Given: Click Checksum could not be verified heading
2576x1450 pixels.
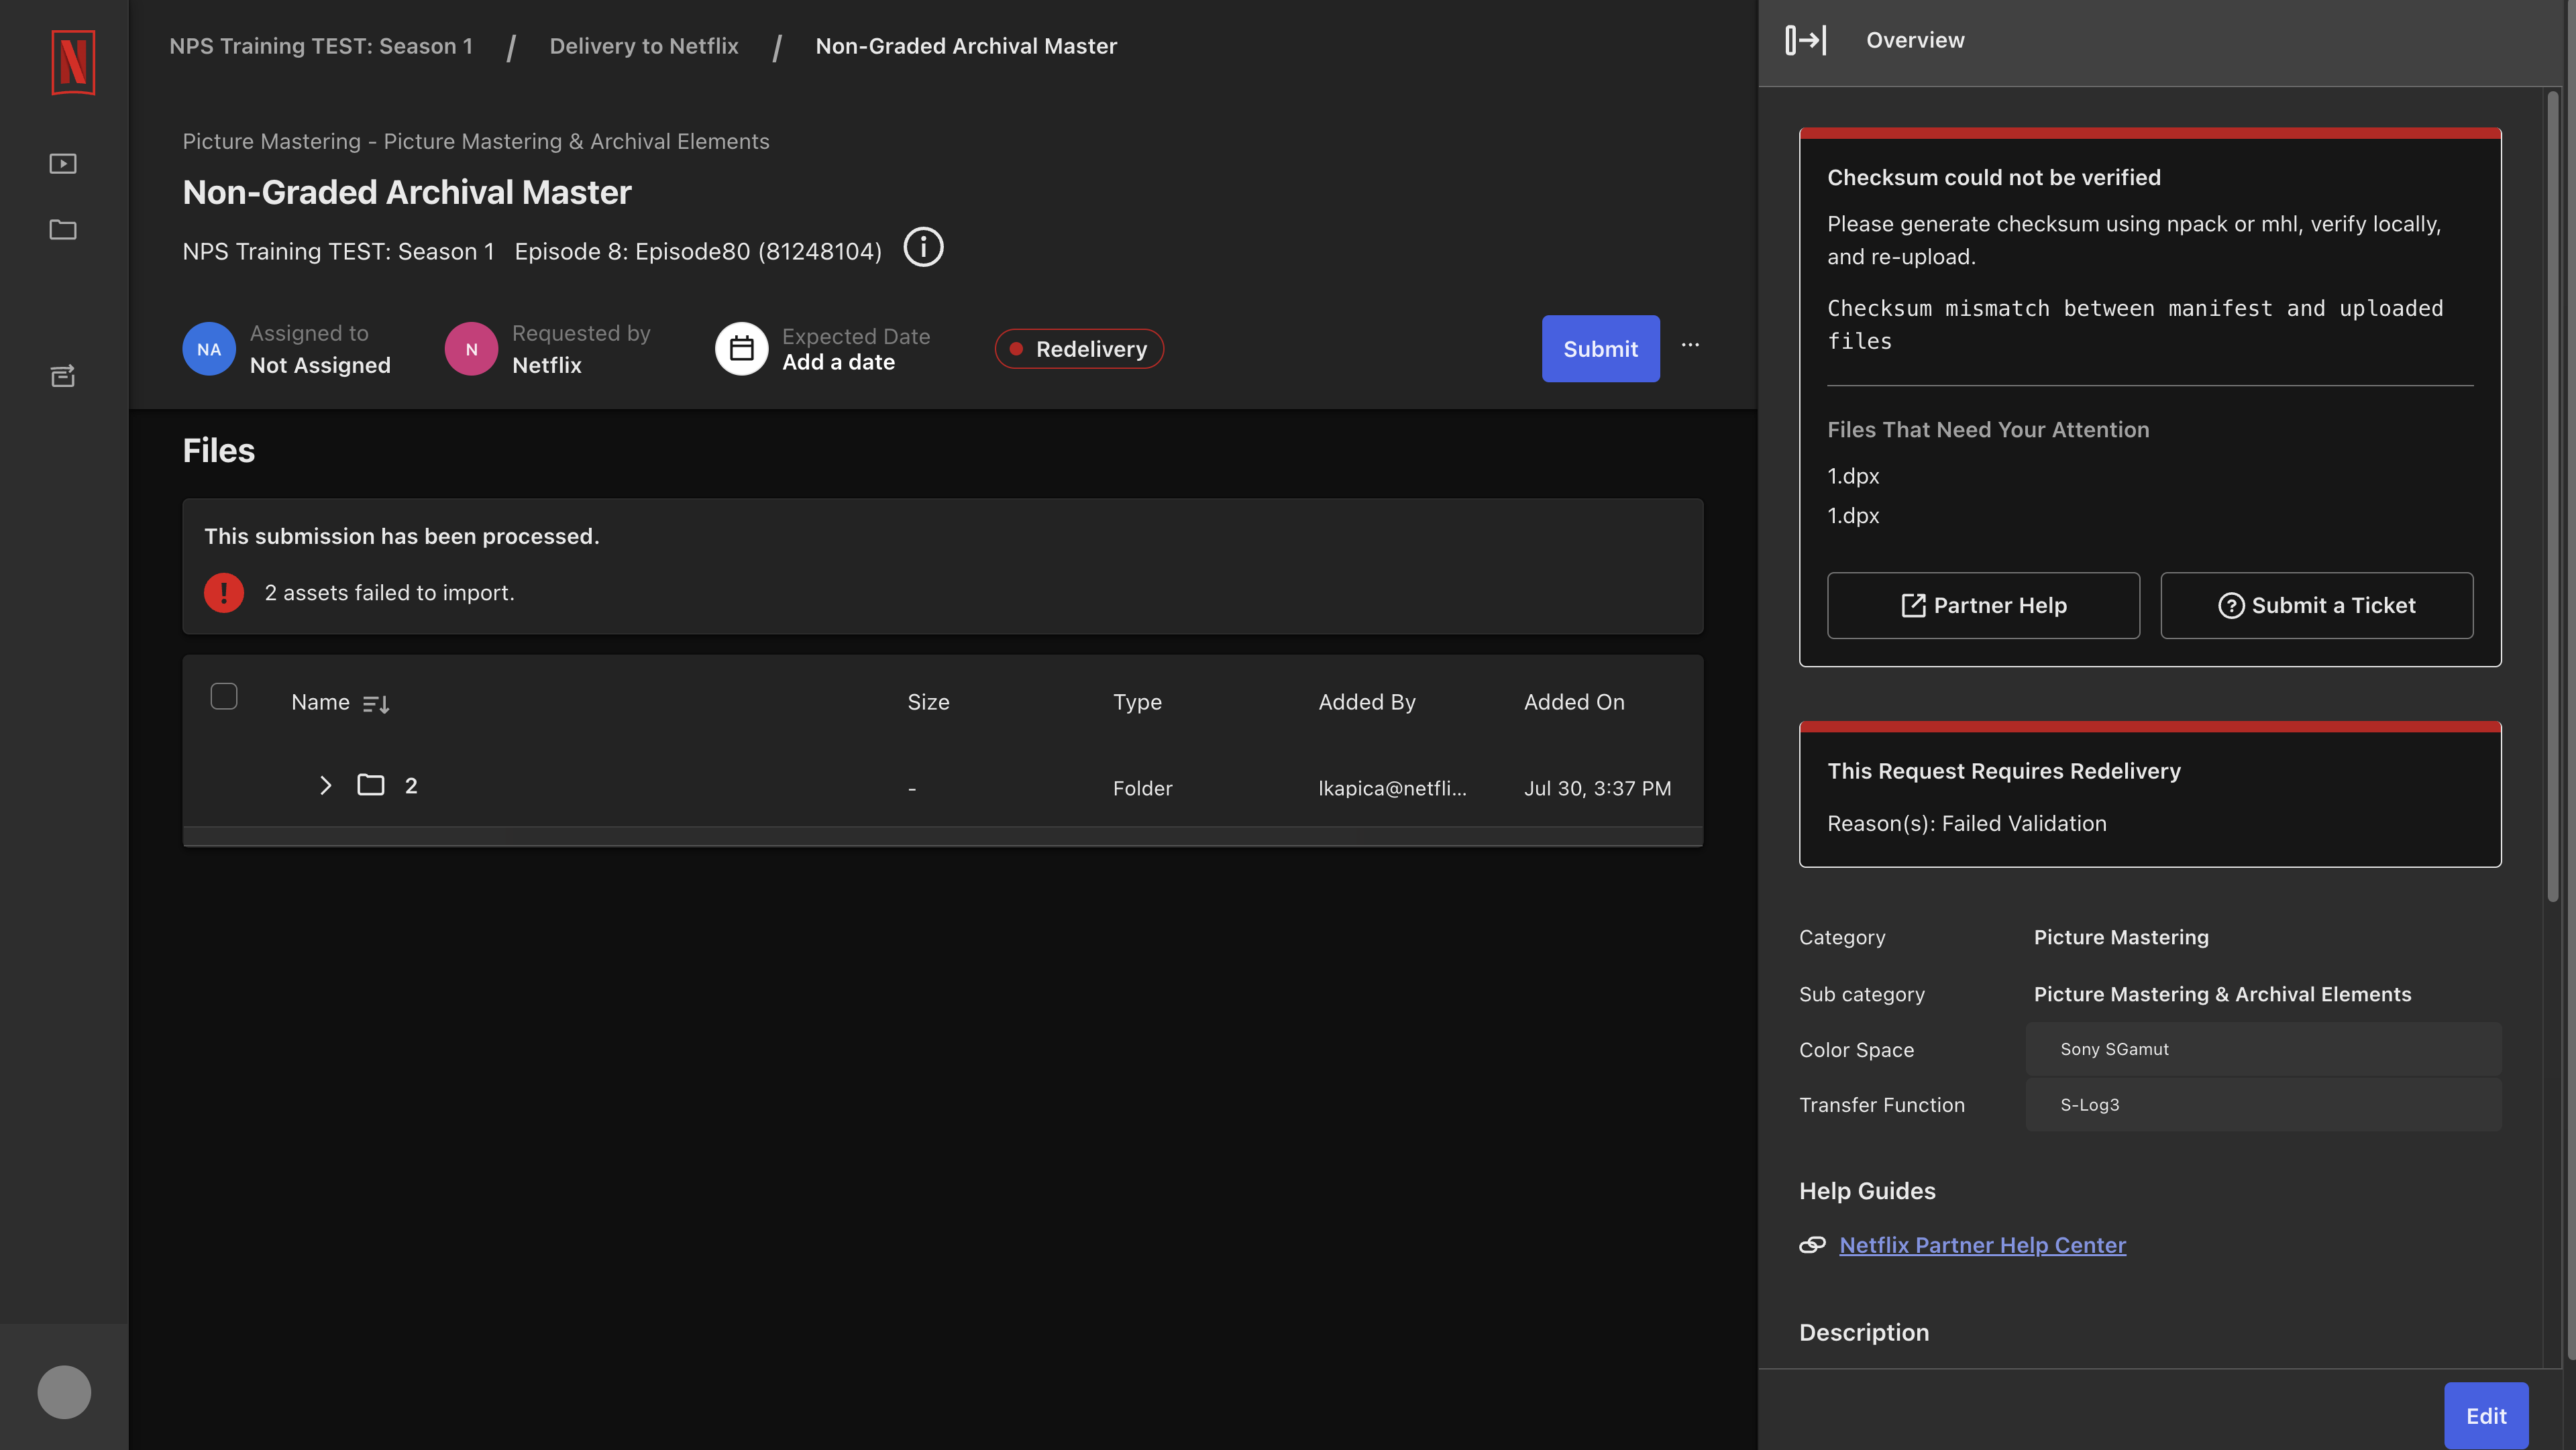Looking at the screenshot, I should [x=1994, y=177].
